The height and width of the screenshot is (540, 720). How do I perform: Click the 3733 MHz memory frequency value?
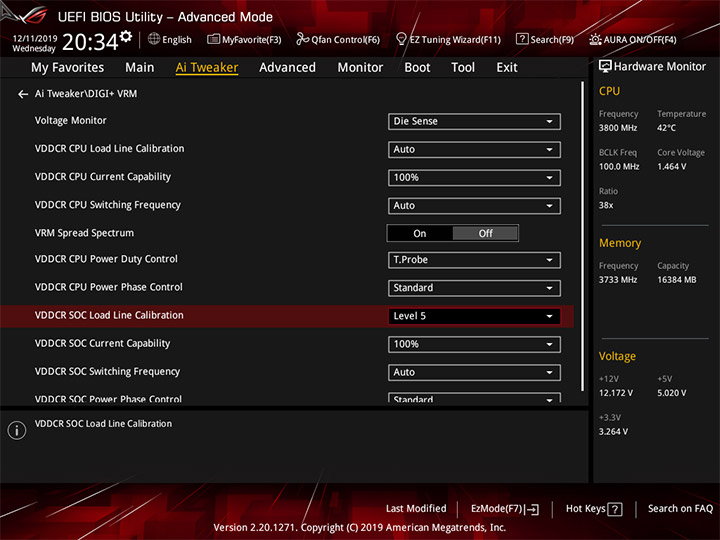click(x=618, y=280)
